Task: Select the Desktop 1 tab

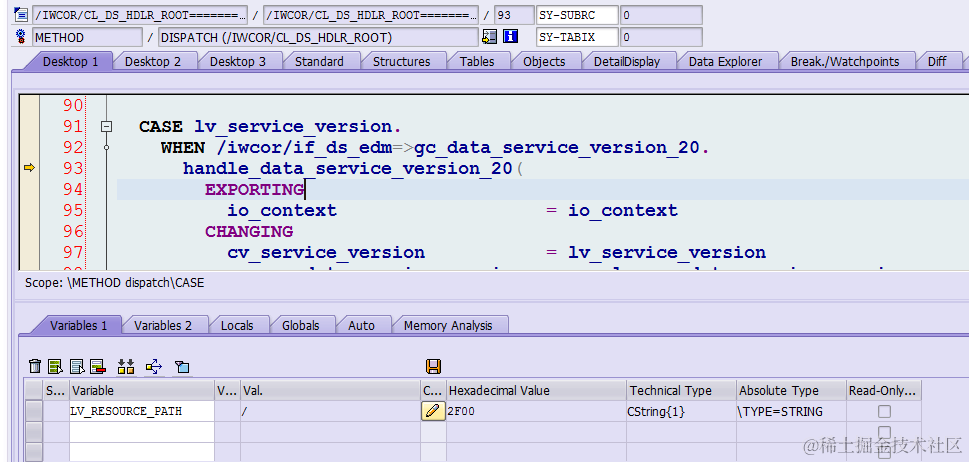Action: 70,61
